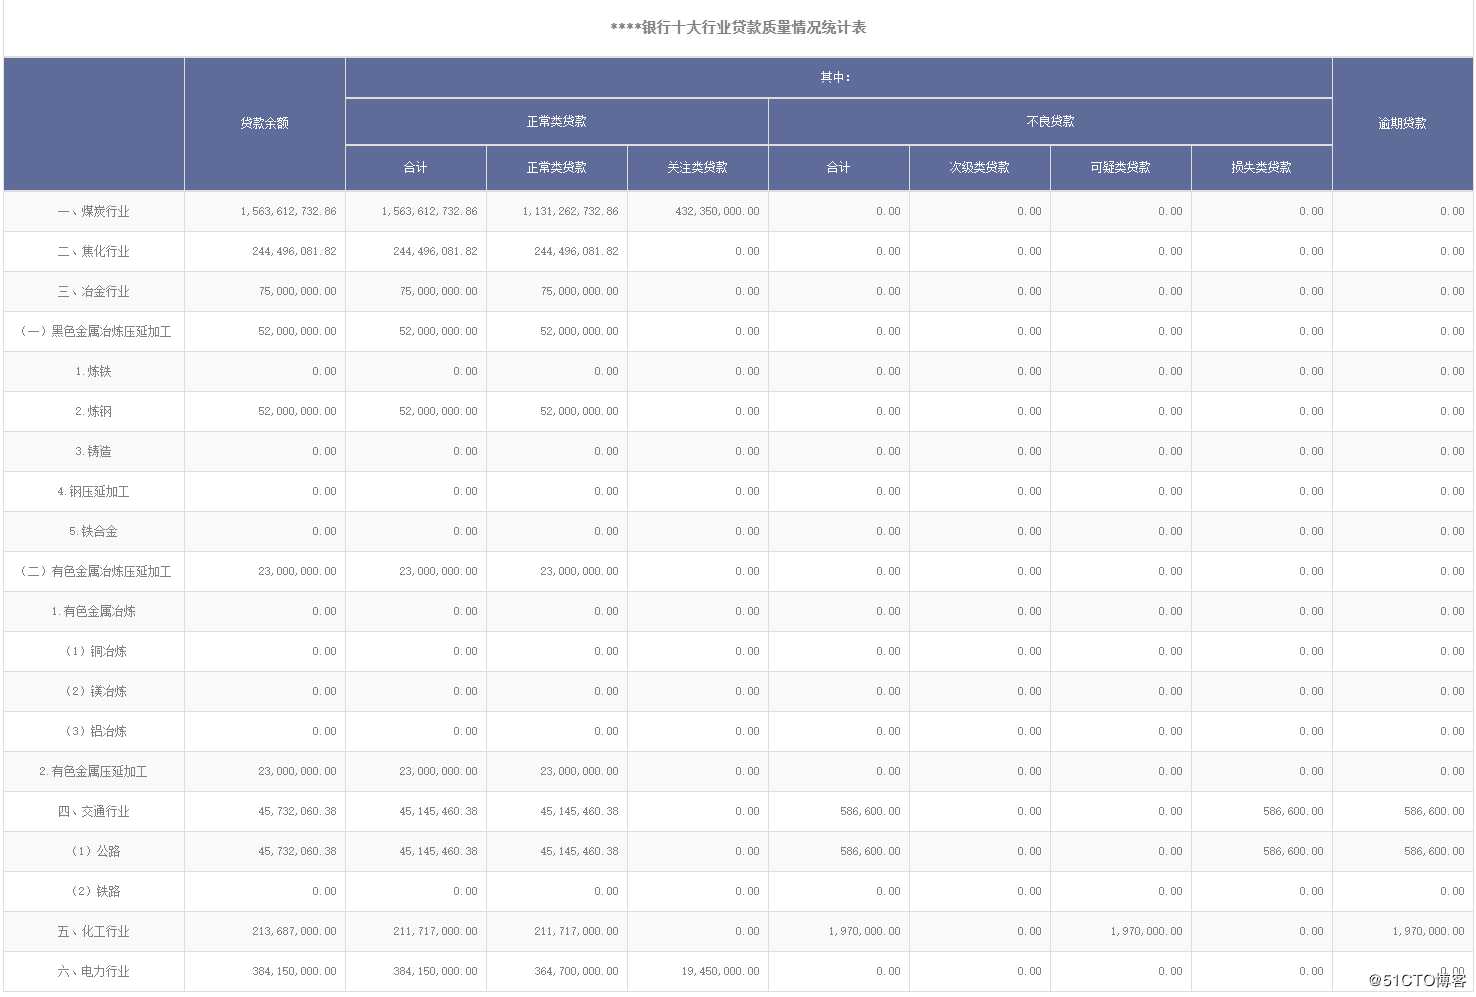Click row label (3)铝冶炼
The height and width of the screenshot is (997, 1476).
tap(95, 731)
